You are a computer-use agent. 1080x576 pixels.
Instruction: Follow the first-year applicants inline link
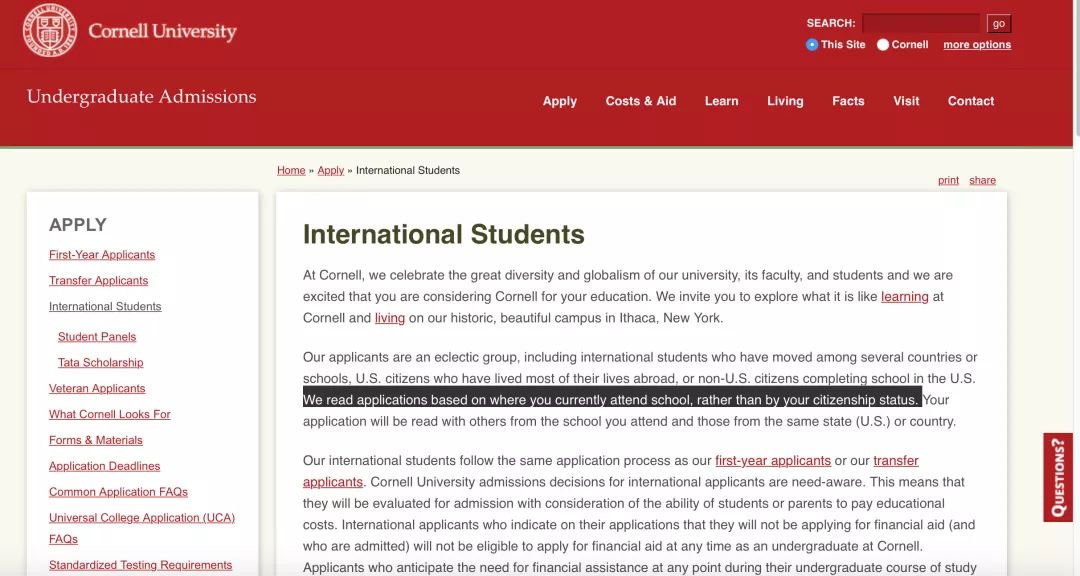point(773,460)
